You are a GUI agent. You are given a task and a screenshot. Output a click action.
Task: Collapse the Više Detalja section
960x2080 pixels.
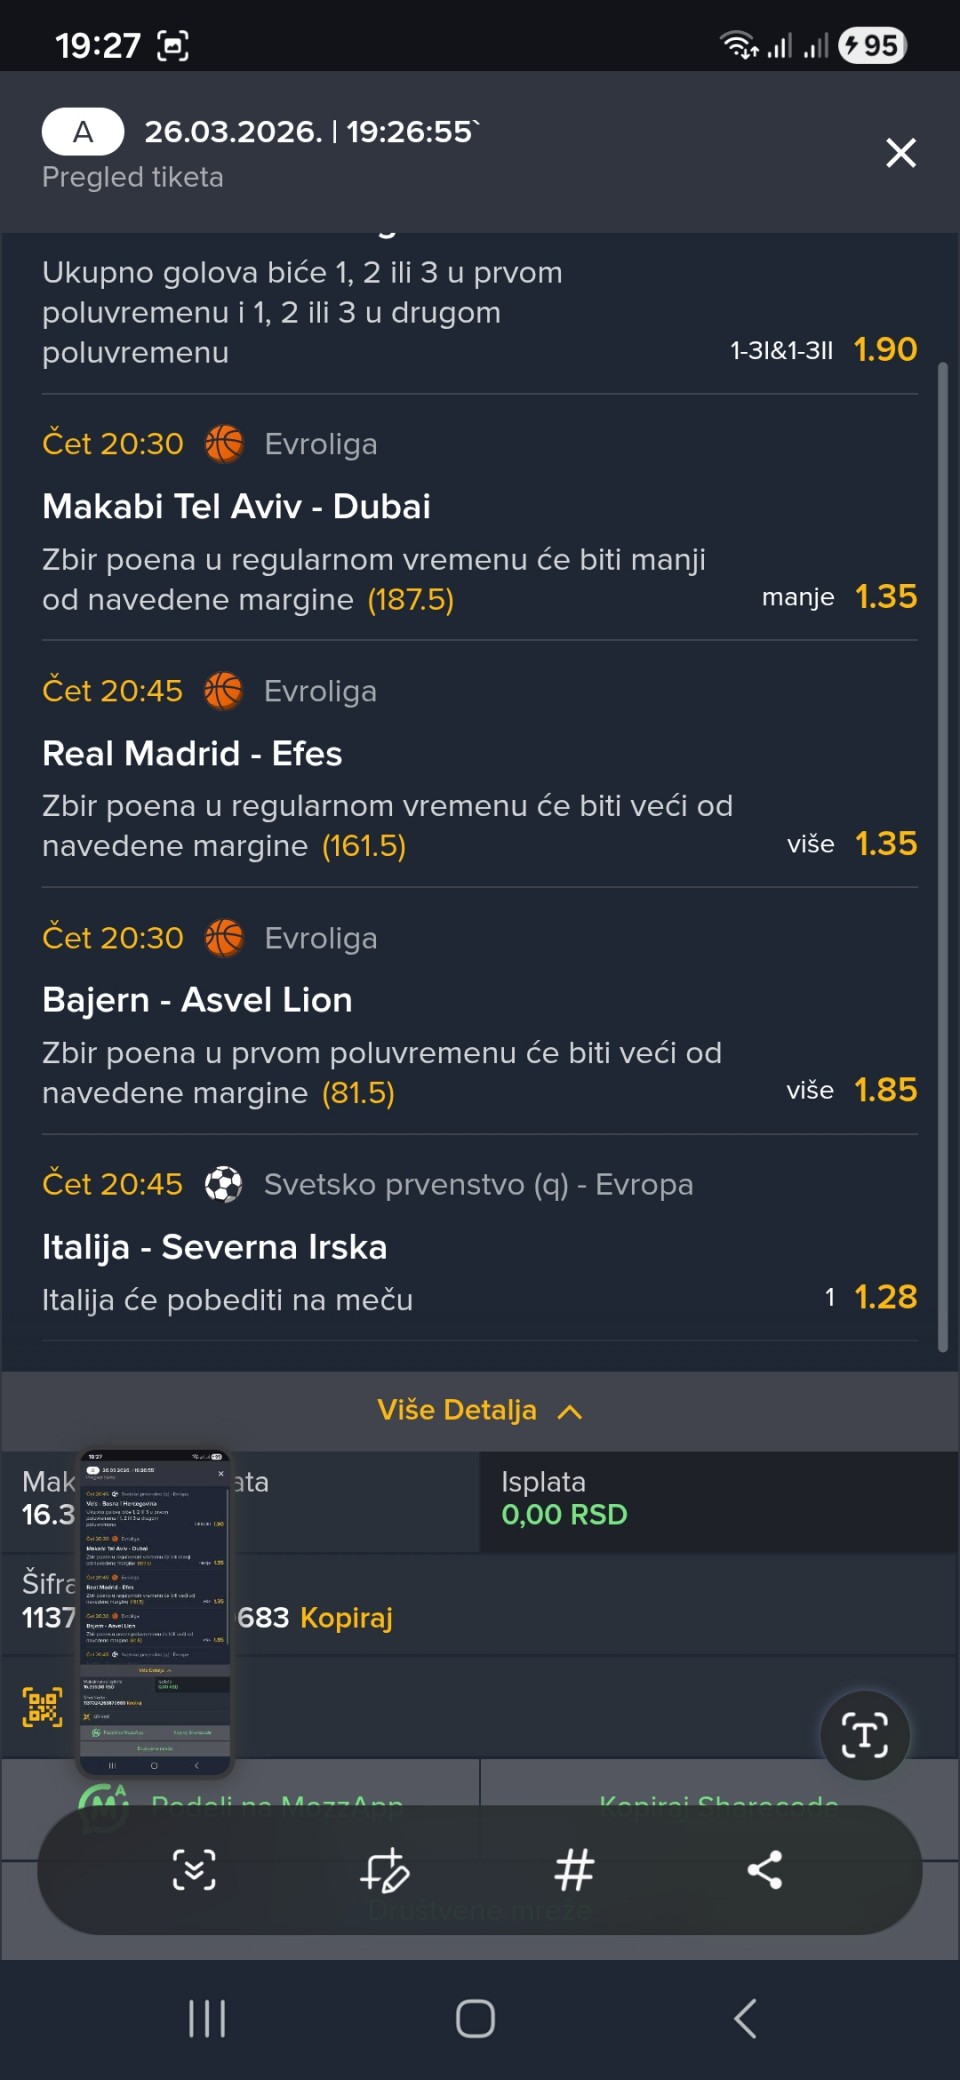click(480, 1410)
